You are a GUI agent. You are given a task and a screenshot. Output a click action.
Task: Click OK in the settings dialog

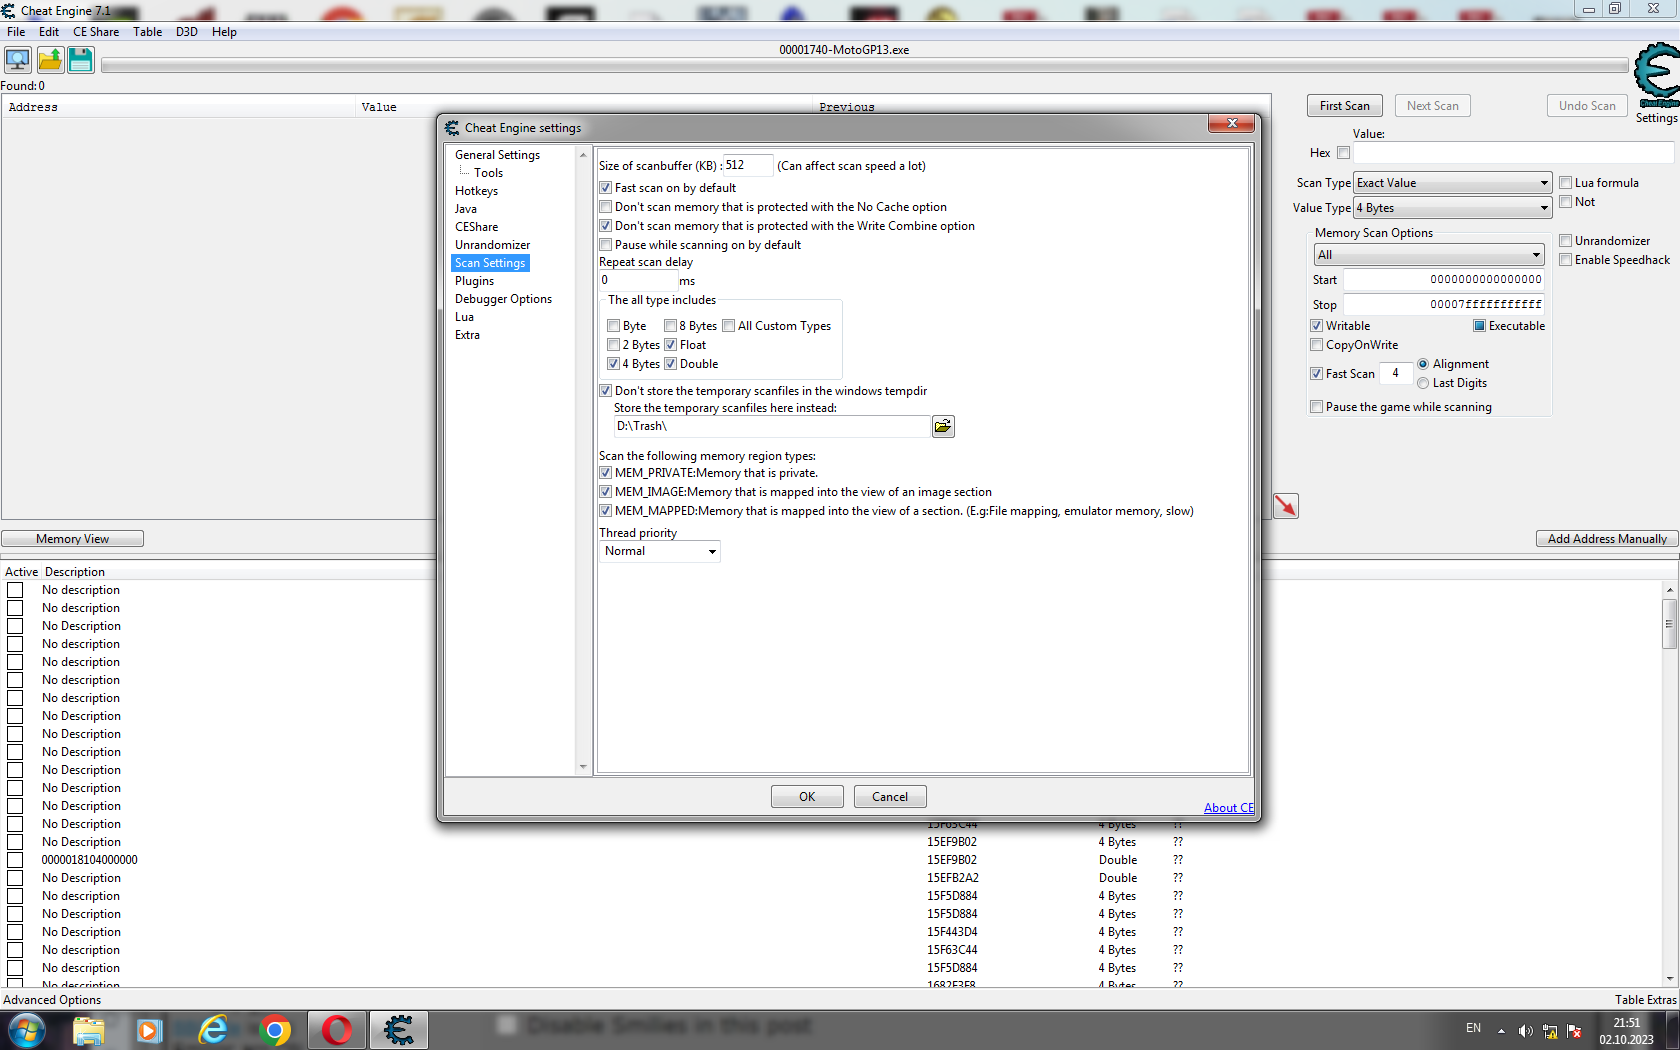point(807,797)
